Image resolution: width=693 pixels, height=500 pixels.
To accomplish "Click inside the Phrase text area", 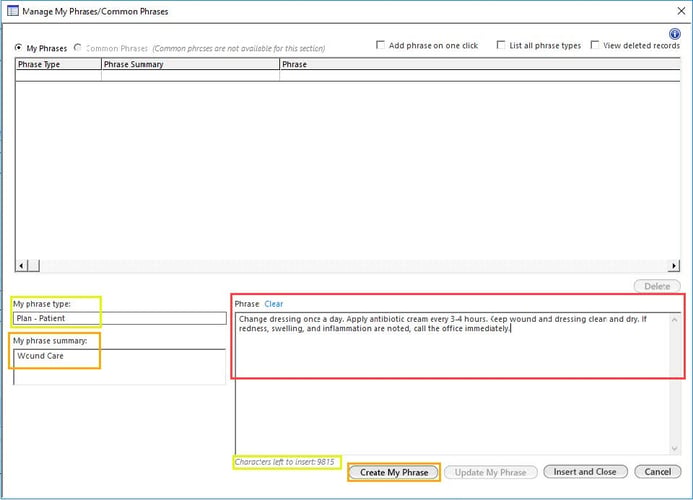I will pyautogui.click(x=452, y=383).
